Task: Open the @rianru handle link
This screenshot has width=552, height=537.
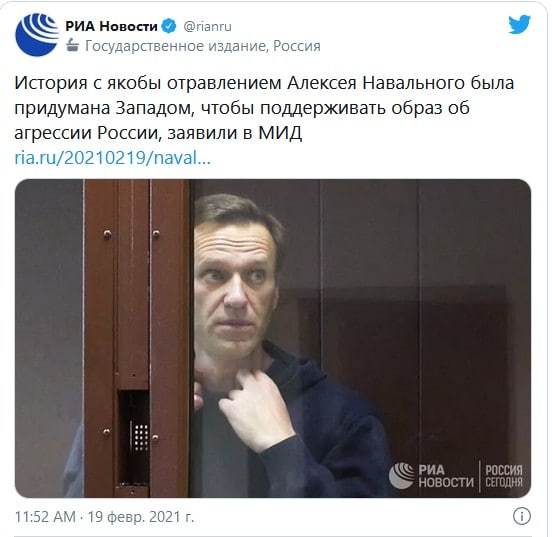Action: click(207, 27)
